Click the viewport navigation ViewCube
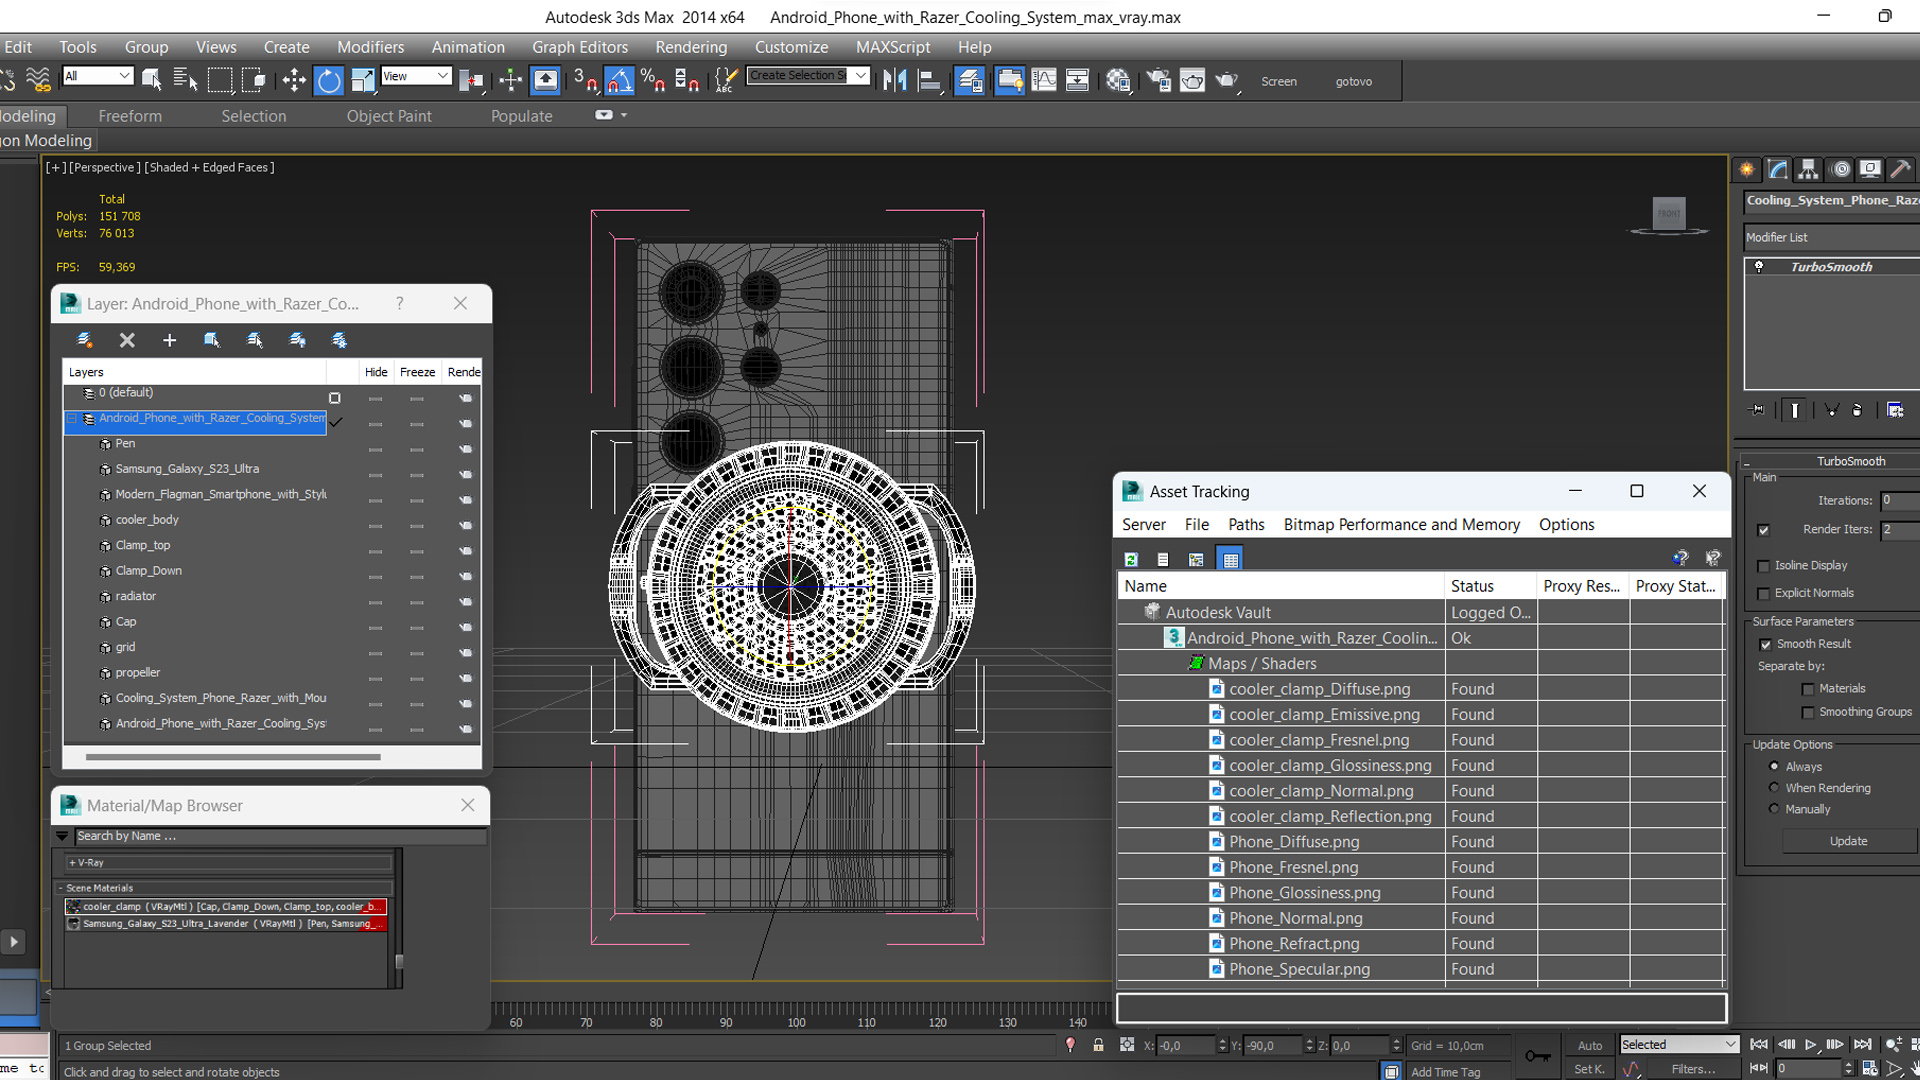 [1668, 214]
